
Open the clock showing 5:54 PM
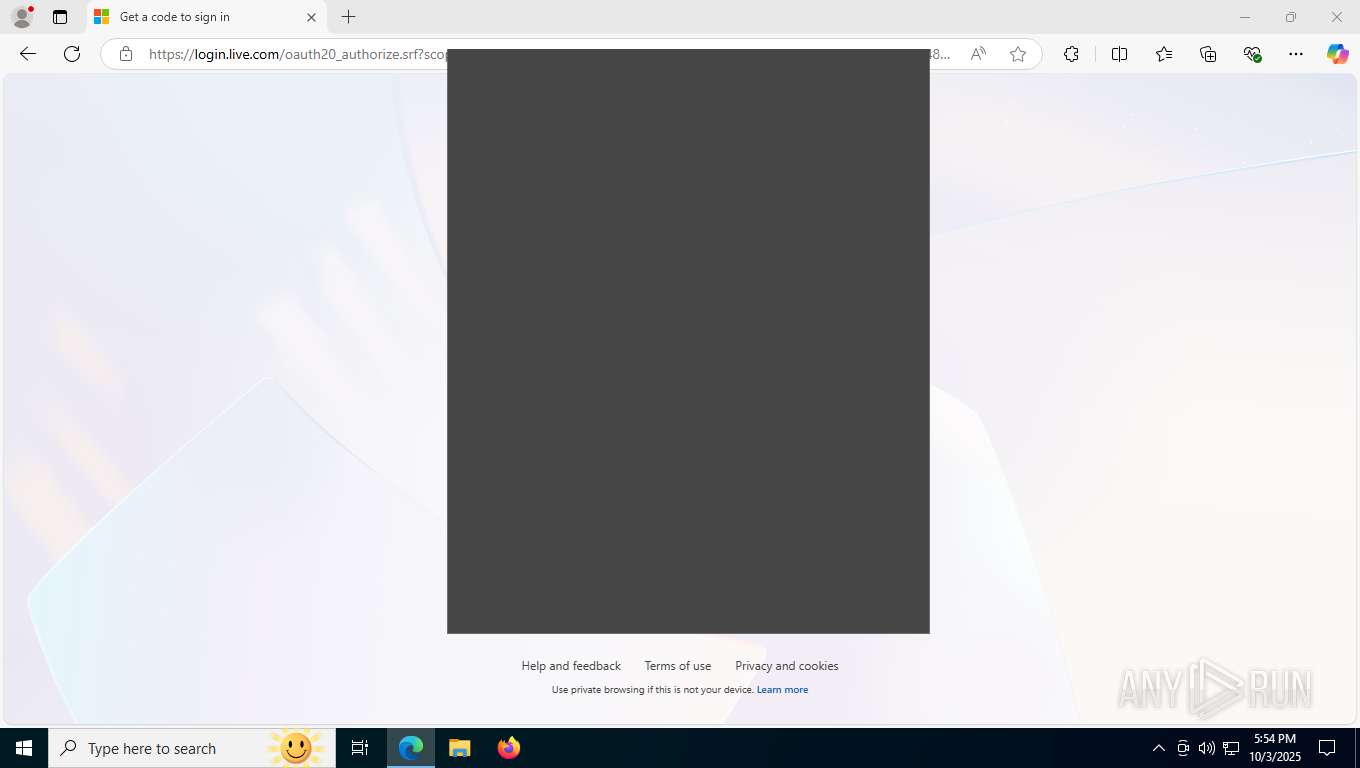coord(1275,748)
